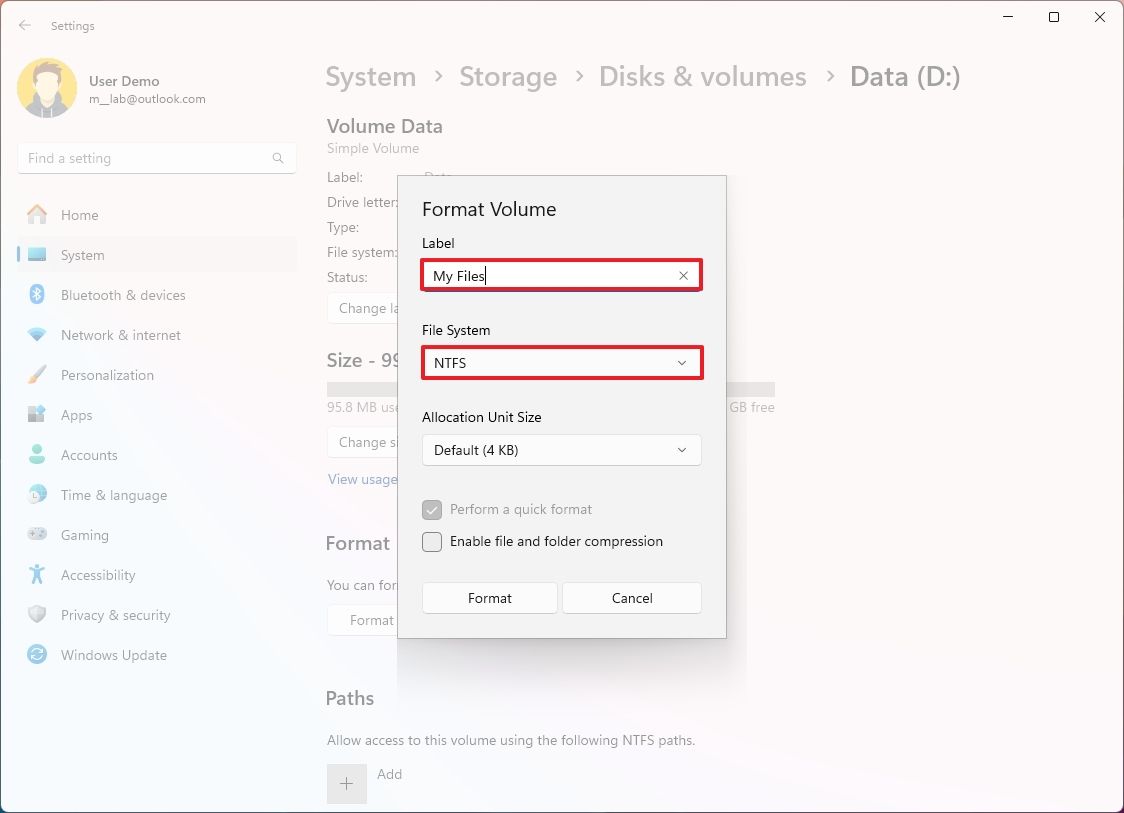This screenshot has height=813, width=1124.
Task: Open Time & language settings
Action: (37, 495)
